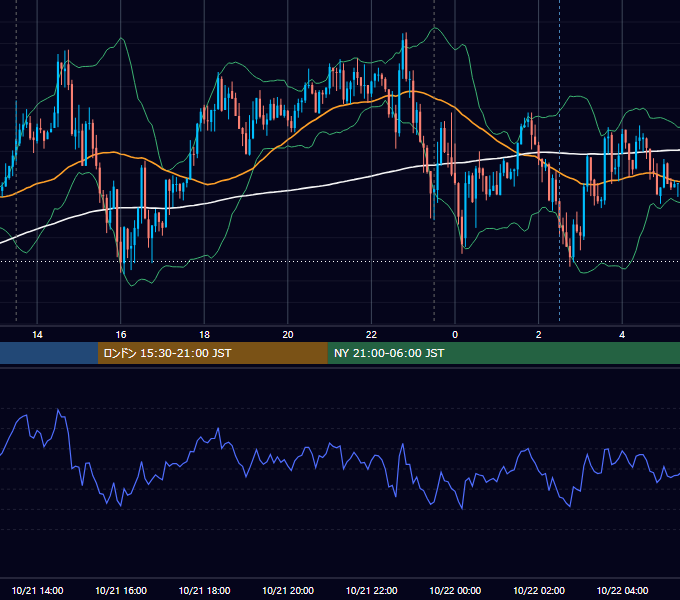This screenshot has height=600, width=680.
Task: Click the 10/21 16:00 time label
Action: pyautogui.click(x=121, y=590)
